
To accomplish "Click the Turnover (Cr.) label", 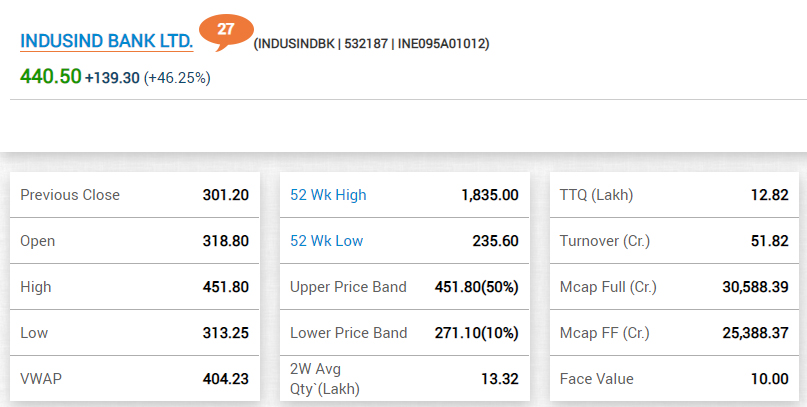I will coord(604,241).
